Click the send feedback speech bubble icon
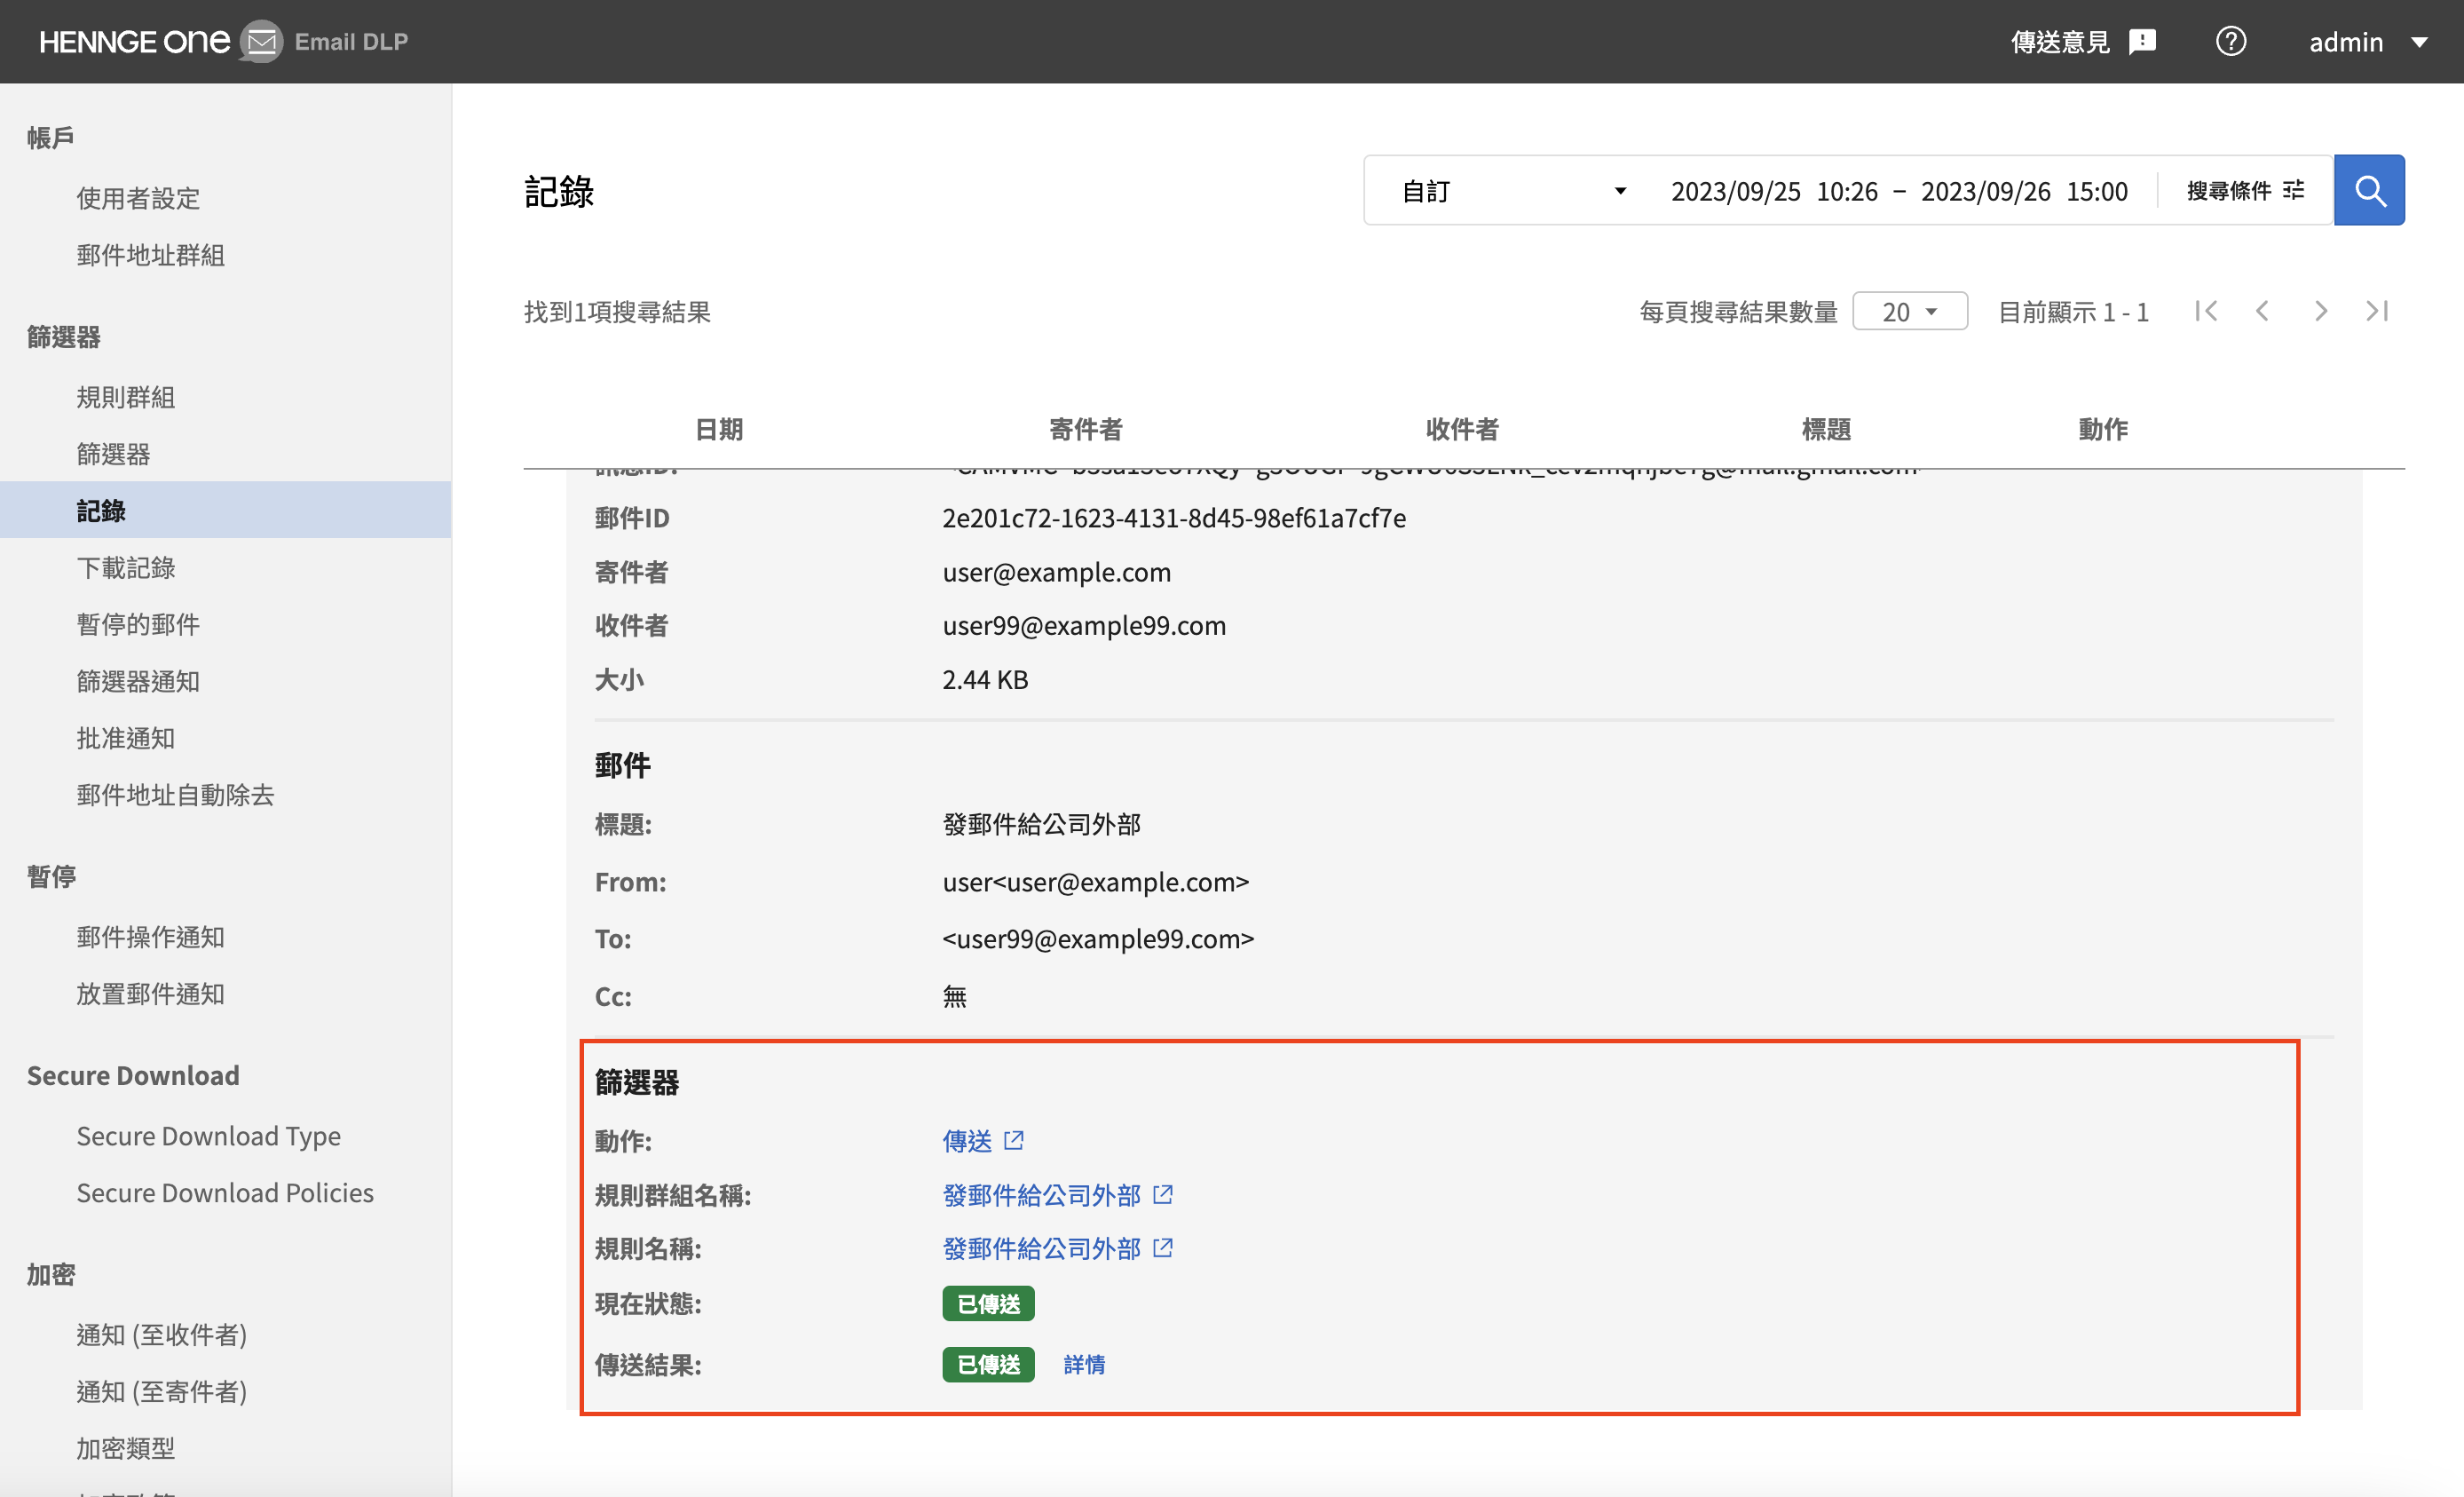 pyautogui.click(x=2143, y=42)
